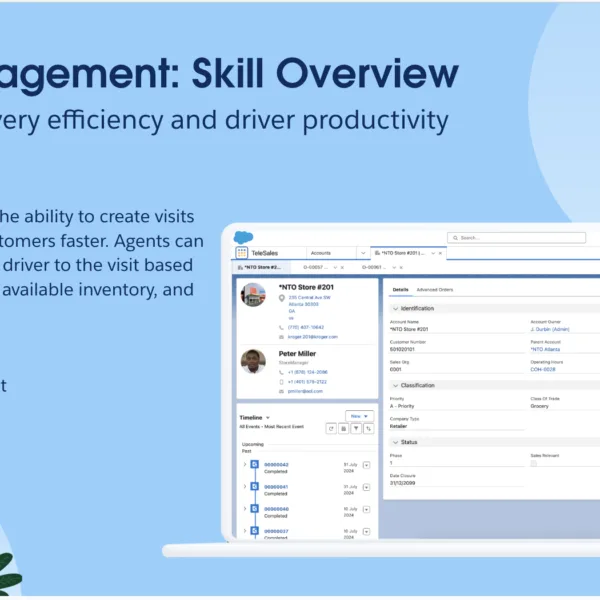This screenshot has width=600, height=600.
Task: Open order link 00000037
Action: coord(276,532)
